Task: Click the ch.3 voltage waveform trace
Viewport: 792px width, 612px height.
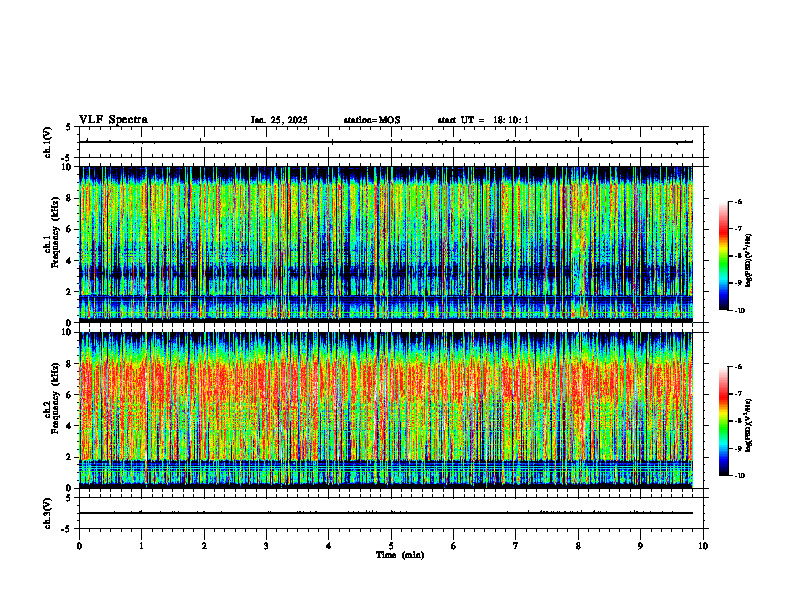Action: tap(386, 513)
